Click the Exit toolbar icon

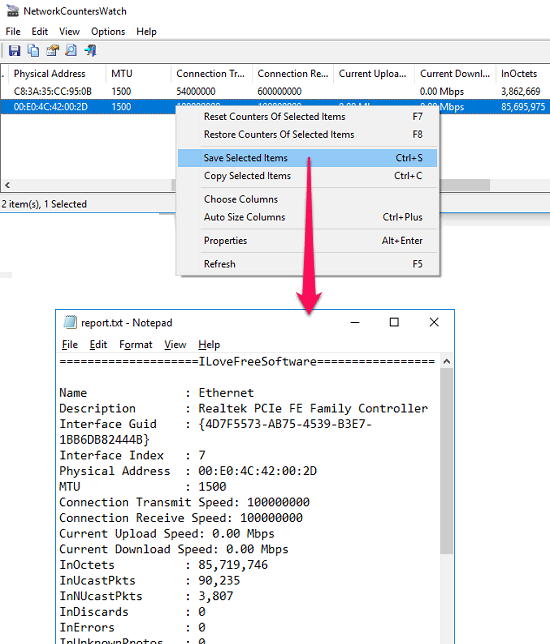tap(90, 51)
